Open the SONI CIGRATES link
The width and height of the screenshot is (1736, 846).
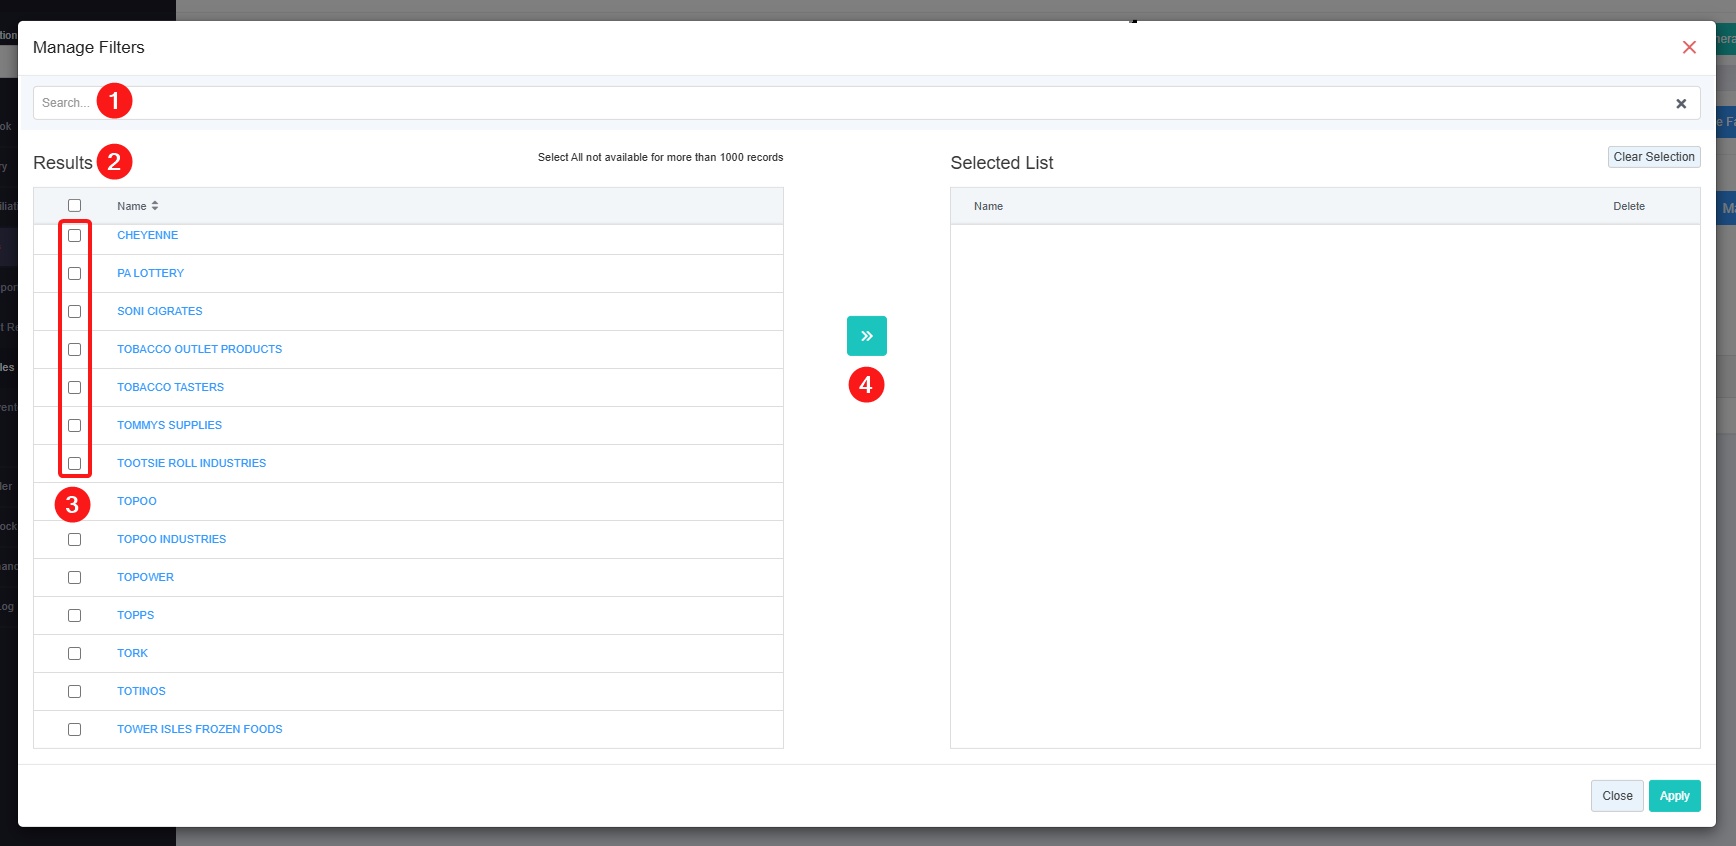160,312
